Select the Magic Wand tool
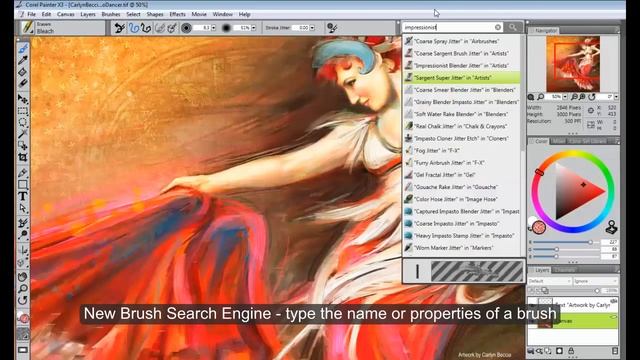The width and height of the screenshot is (640, 360). [x=23, y=134]
